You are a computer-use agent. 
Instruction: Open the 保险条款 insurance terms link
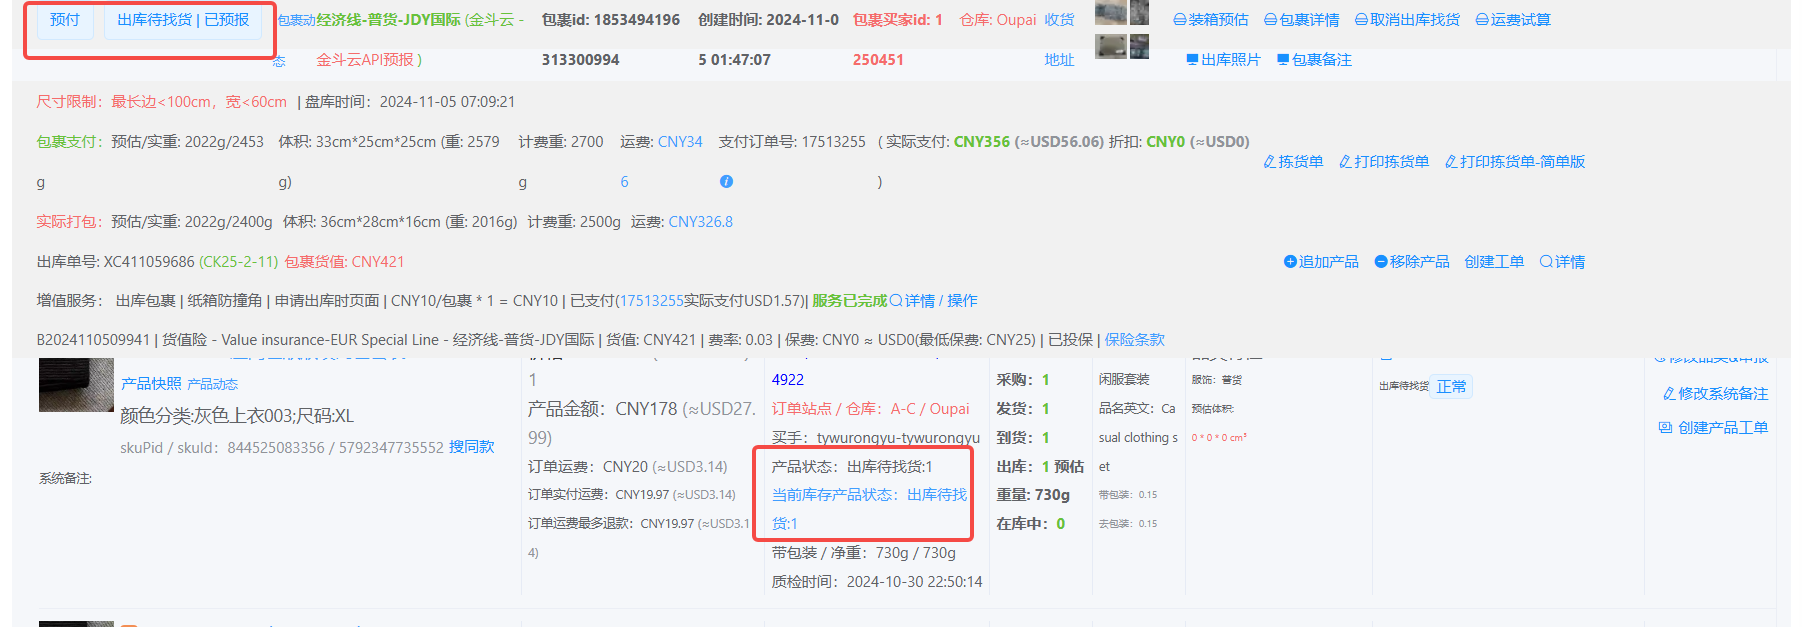[x=1134, y=340]
